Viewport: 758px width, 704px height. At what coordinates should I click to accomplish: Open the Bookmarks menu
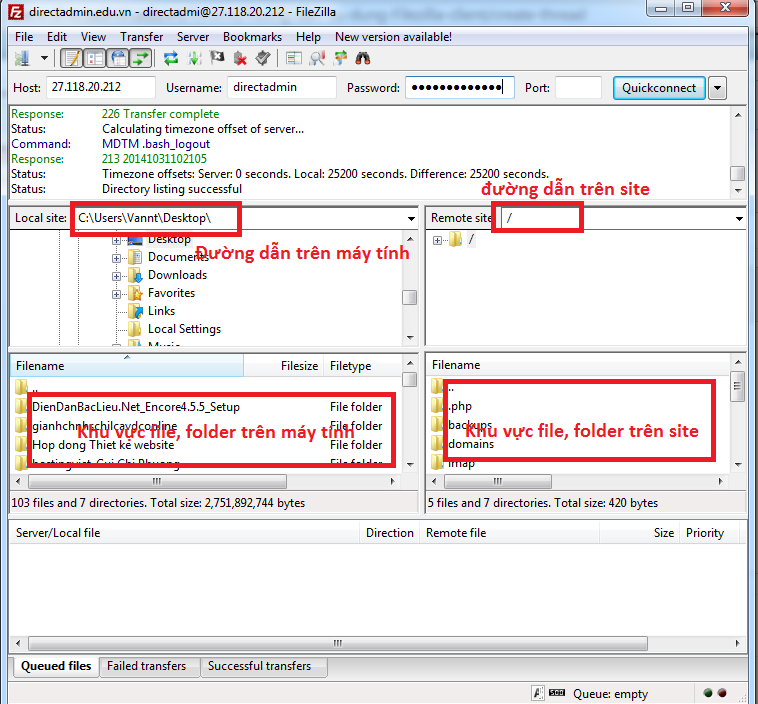click(252, 37)
